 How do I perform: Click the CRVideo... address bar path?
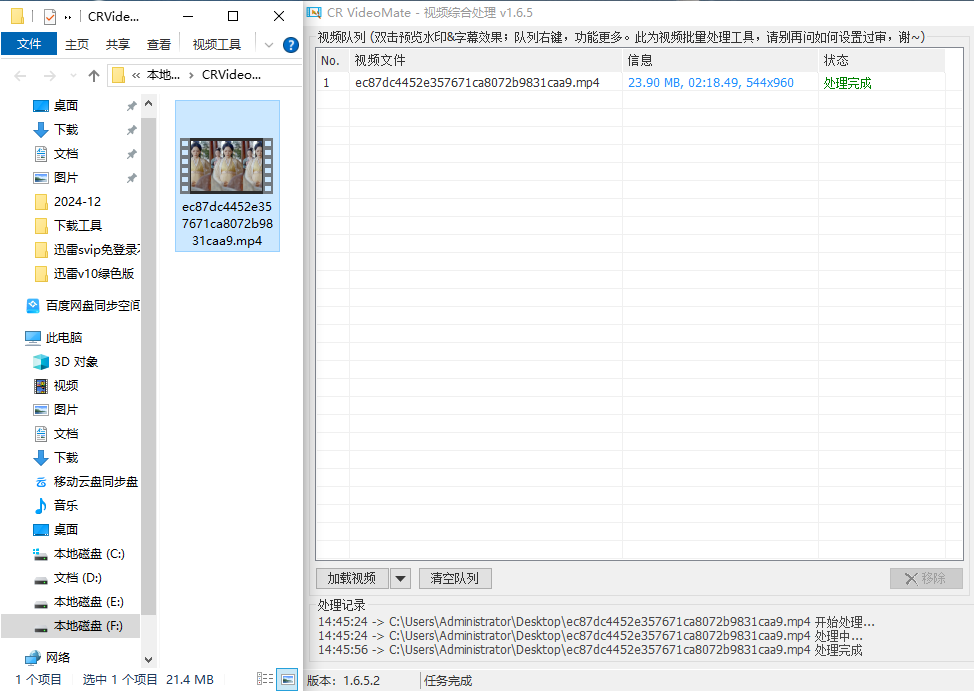click(231, 75)
